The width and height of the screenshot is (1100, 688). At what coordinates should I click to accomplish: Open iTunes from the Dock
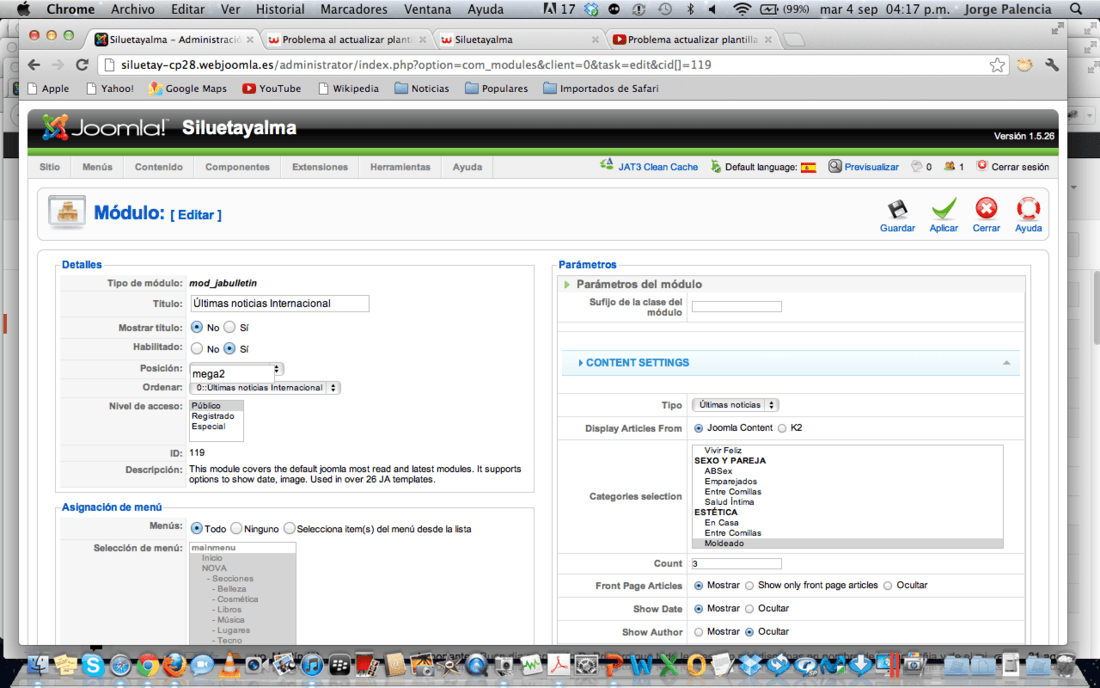point(311,664)
